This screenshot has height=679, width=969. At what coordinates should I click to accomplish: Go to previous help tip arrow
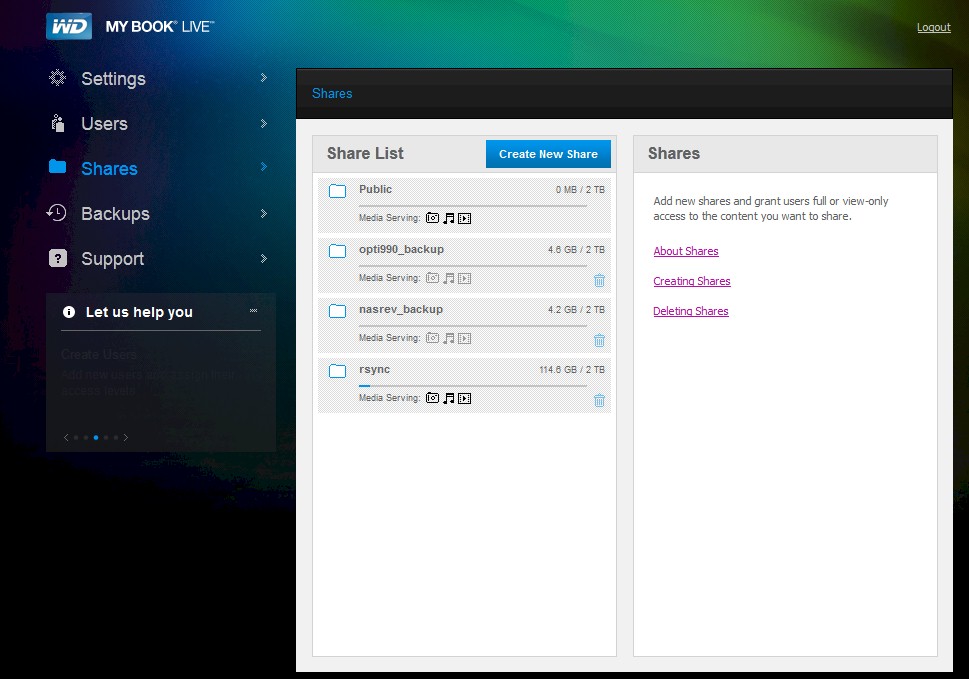66,437
